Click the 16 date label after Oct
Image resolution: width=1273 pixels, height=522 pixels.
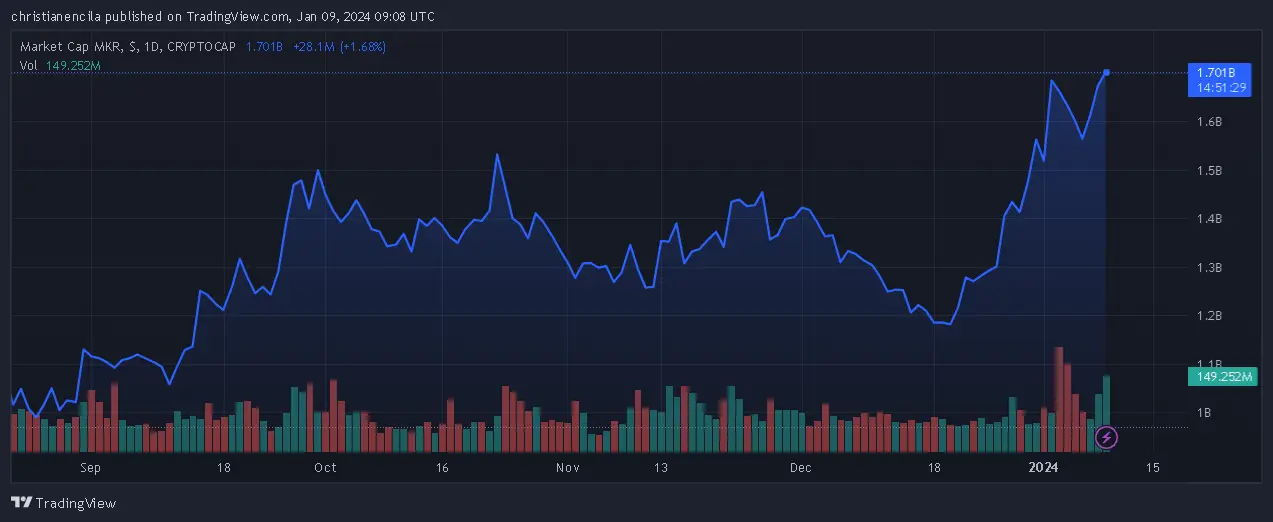click(x=441, y=467)
